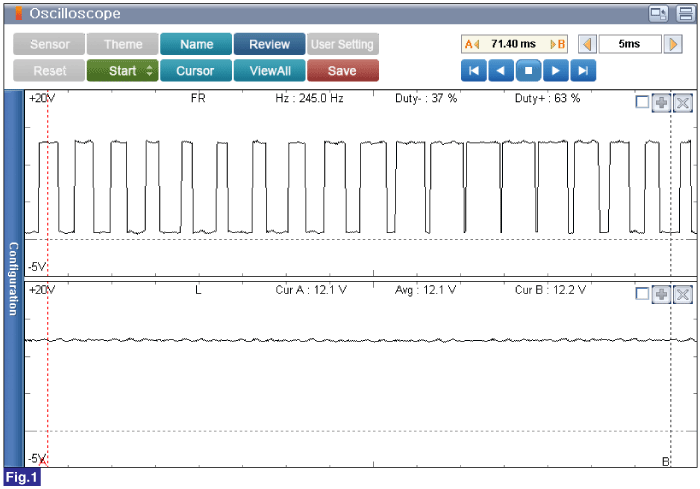
Task: Stop waveform playback
Action: coord(528,71)
